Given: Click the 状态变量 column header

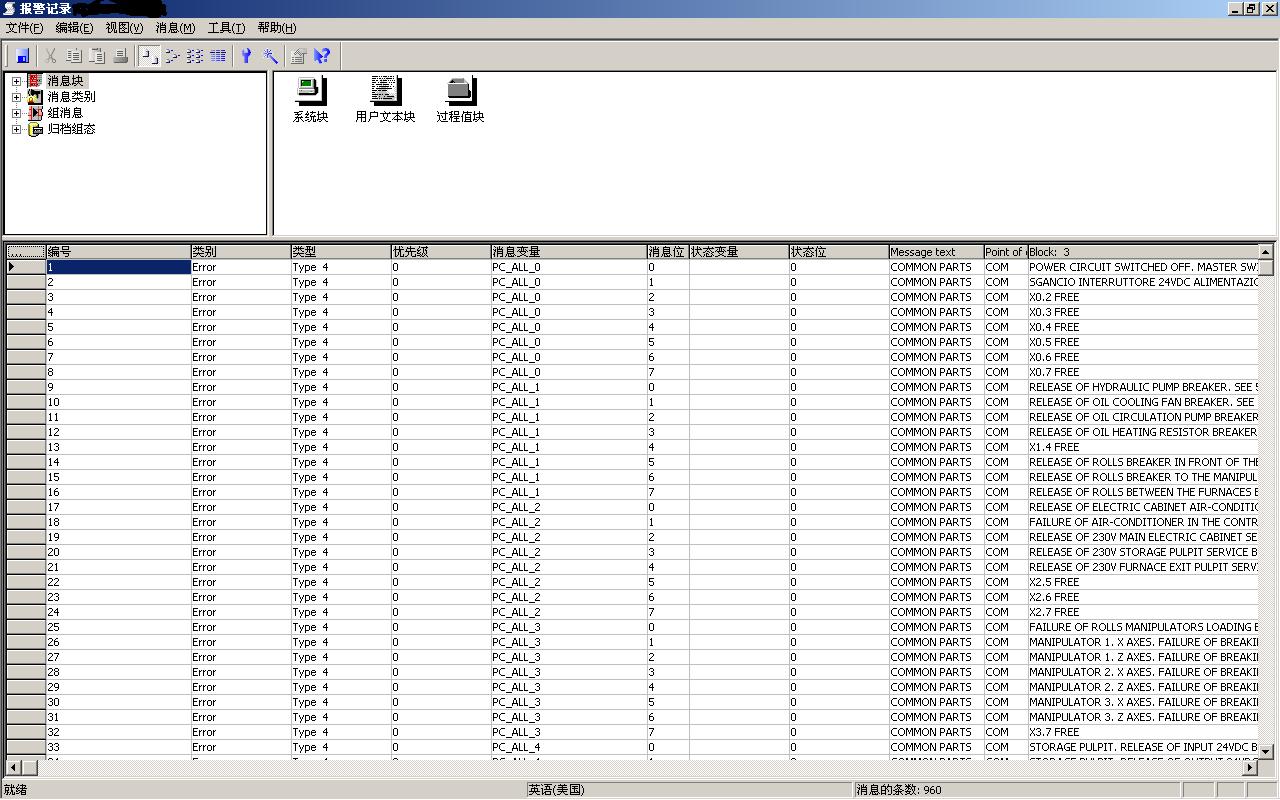Looking at the screenshot, I should tap(738, 252).
